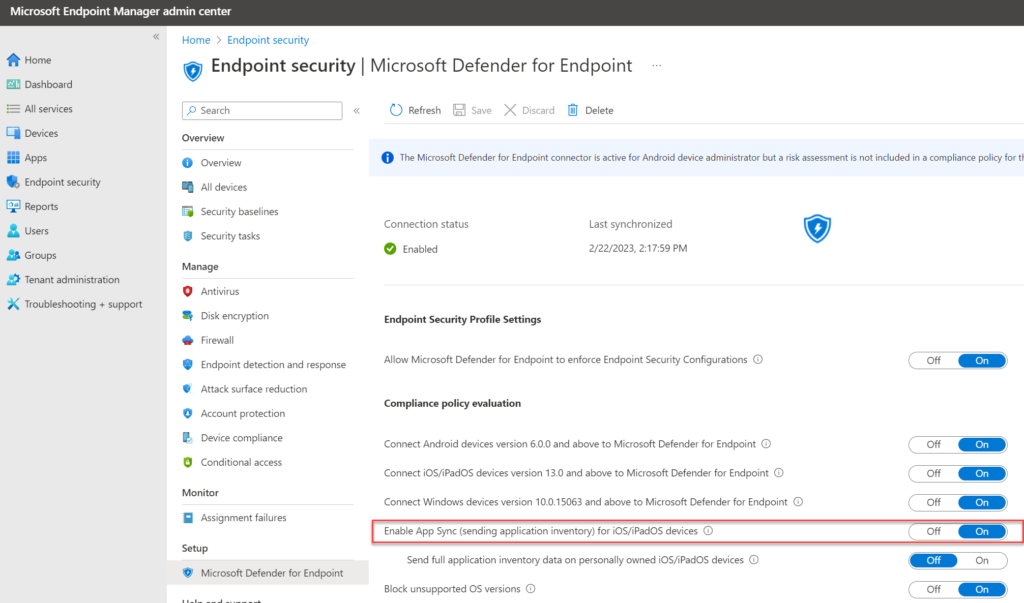Click info icon after Connect Windows devices setting
The width and height of the screenshot is (1024, 603).
coord(798,502)
